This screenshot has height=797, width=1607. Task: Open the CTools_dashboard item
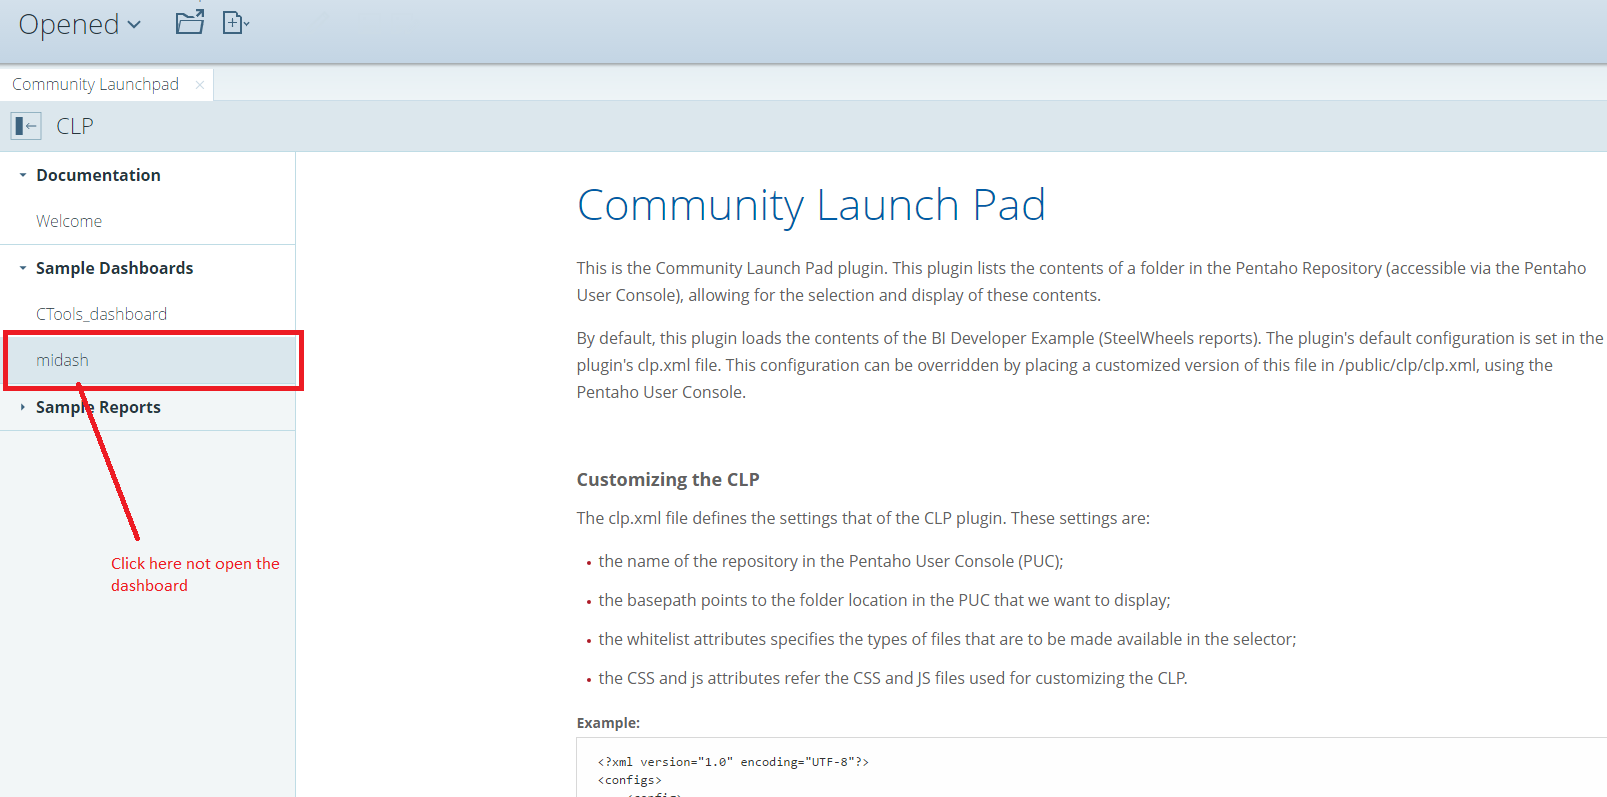pyautogui.click(x=102, y=314)
